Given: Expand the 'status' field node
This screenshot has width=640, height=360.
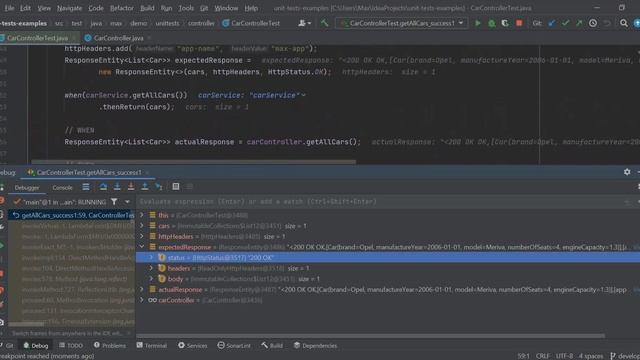Looking at the screenshot, I should coord(151,257).
